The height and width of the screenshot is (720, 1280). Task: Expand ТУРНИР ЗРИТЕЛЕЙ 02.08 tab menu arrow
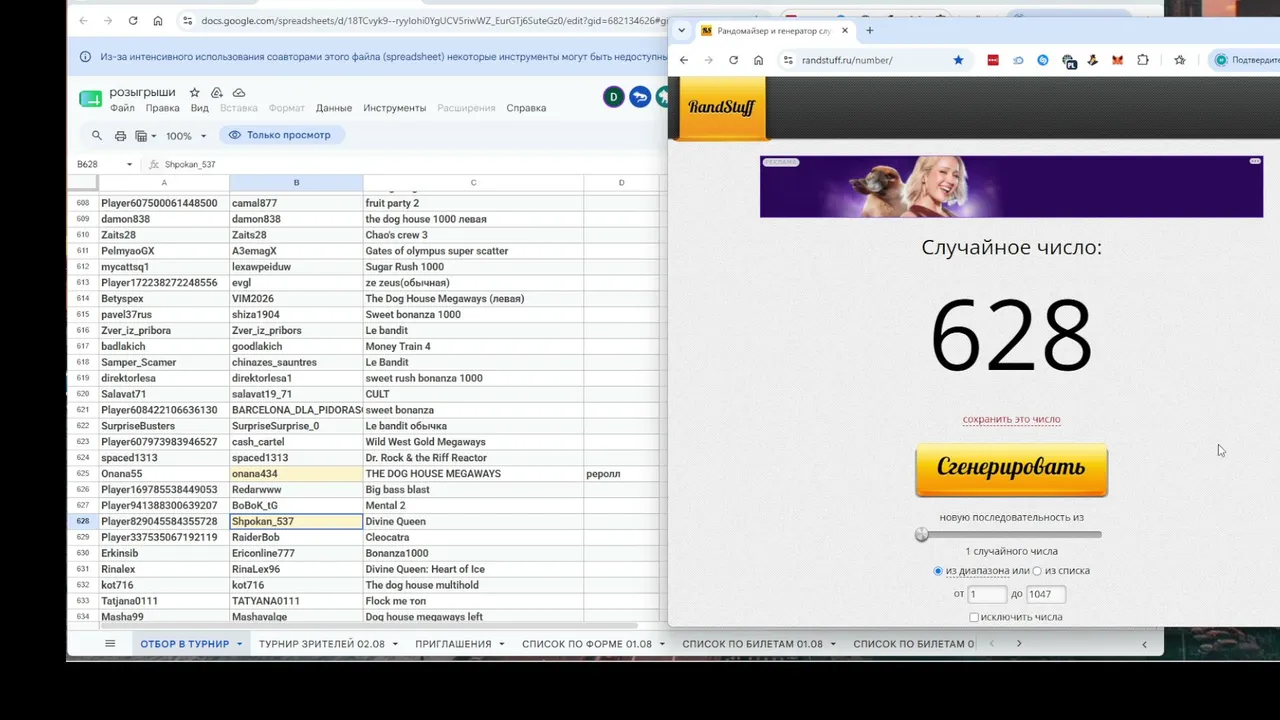point(395,644)
